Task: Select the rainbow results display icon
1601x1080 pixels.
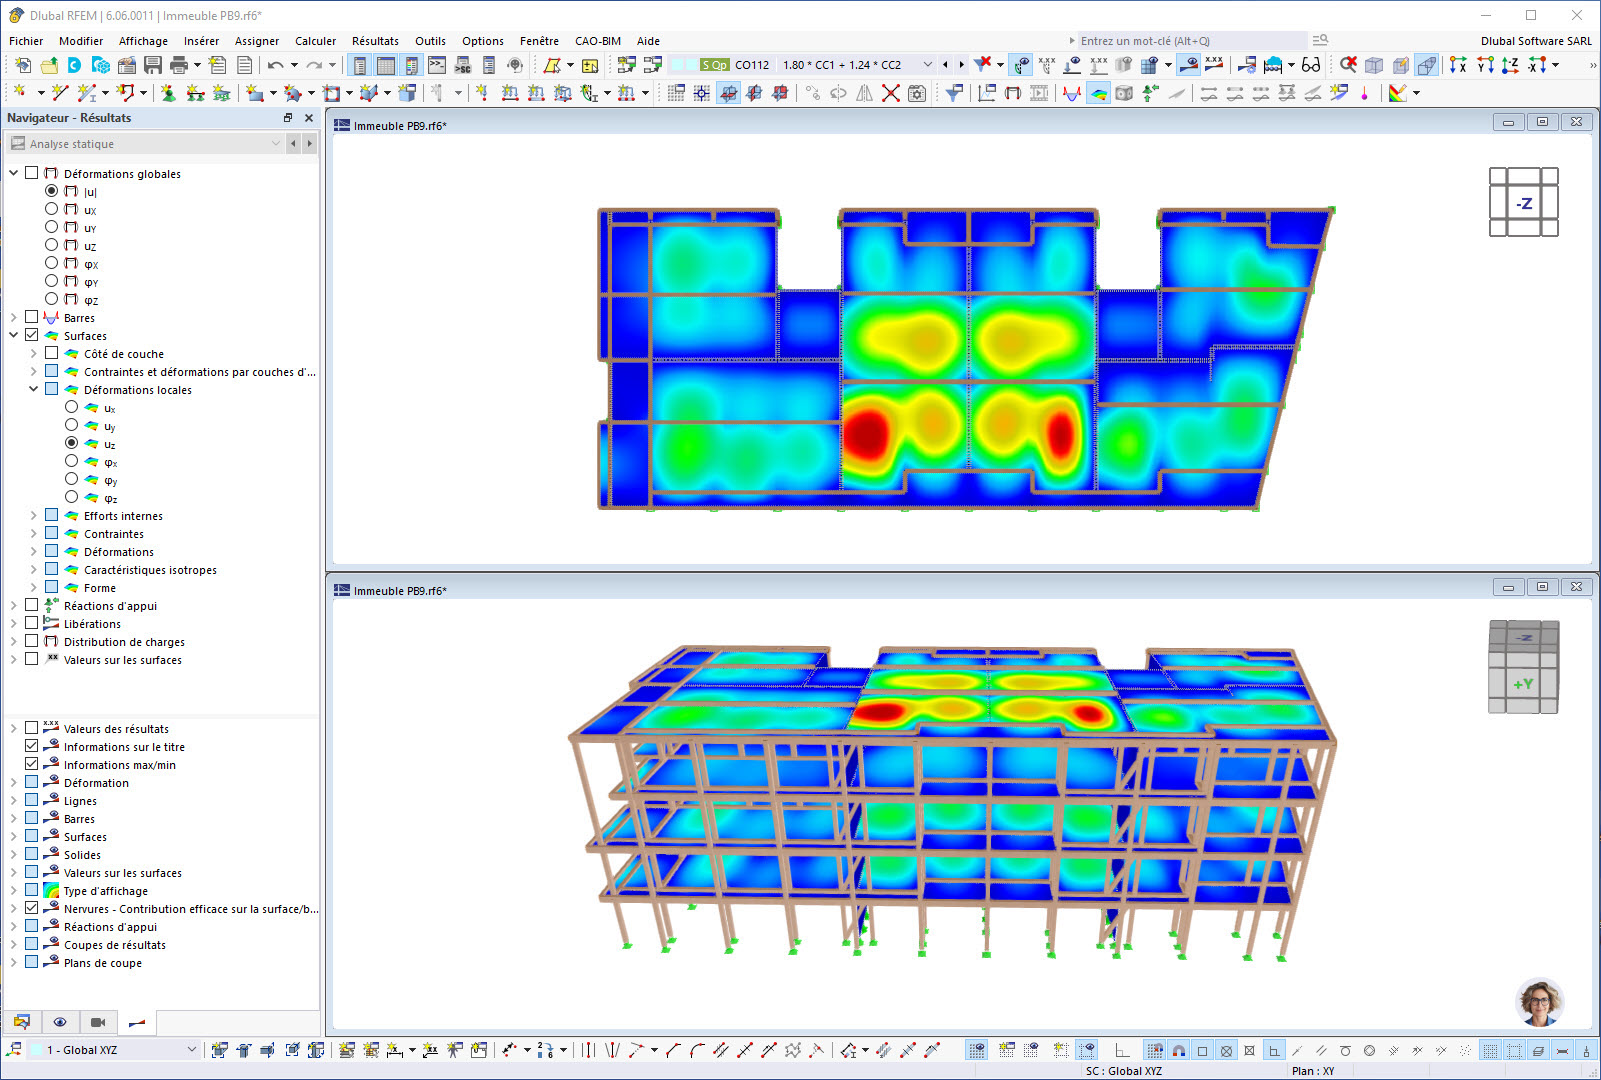Action: point(1098,93)
